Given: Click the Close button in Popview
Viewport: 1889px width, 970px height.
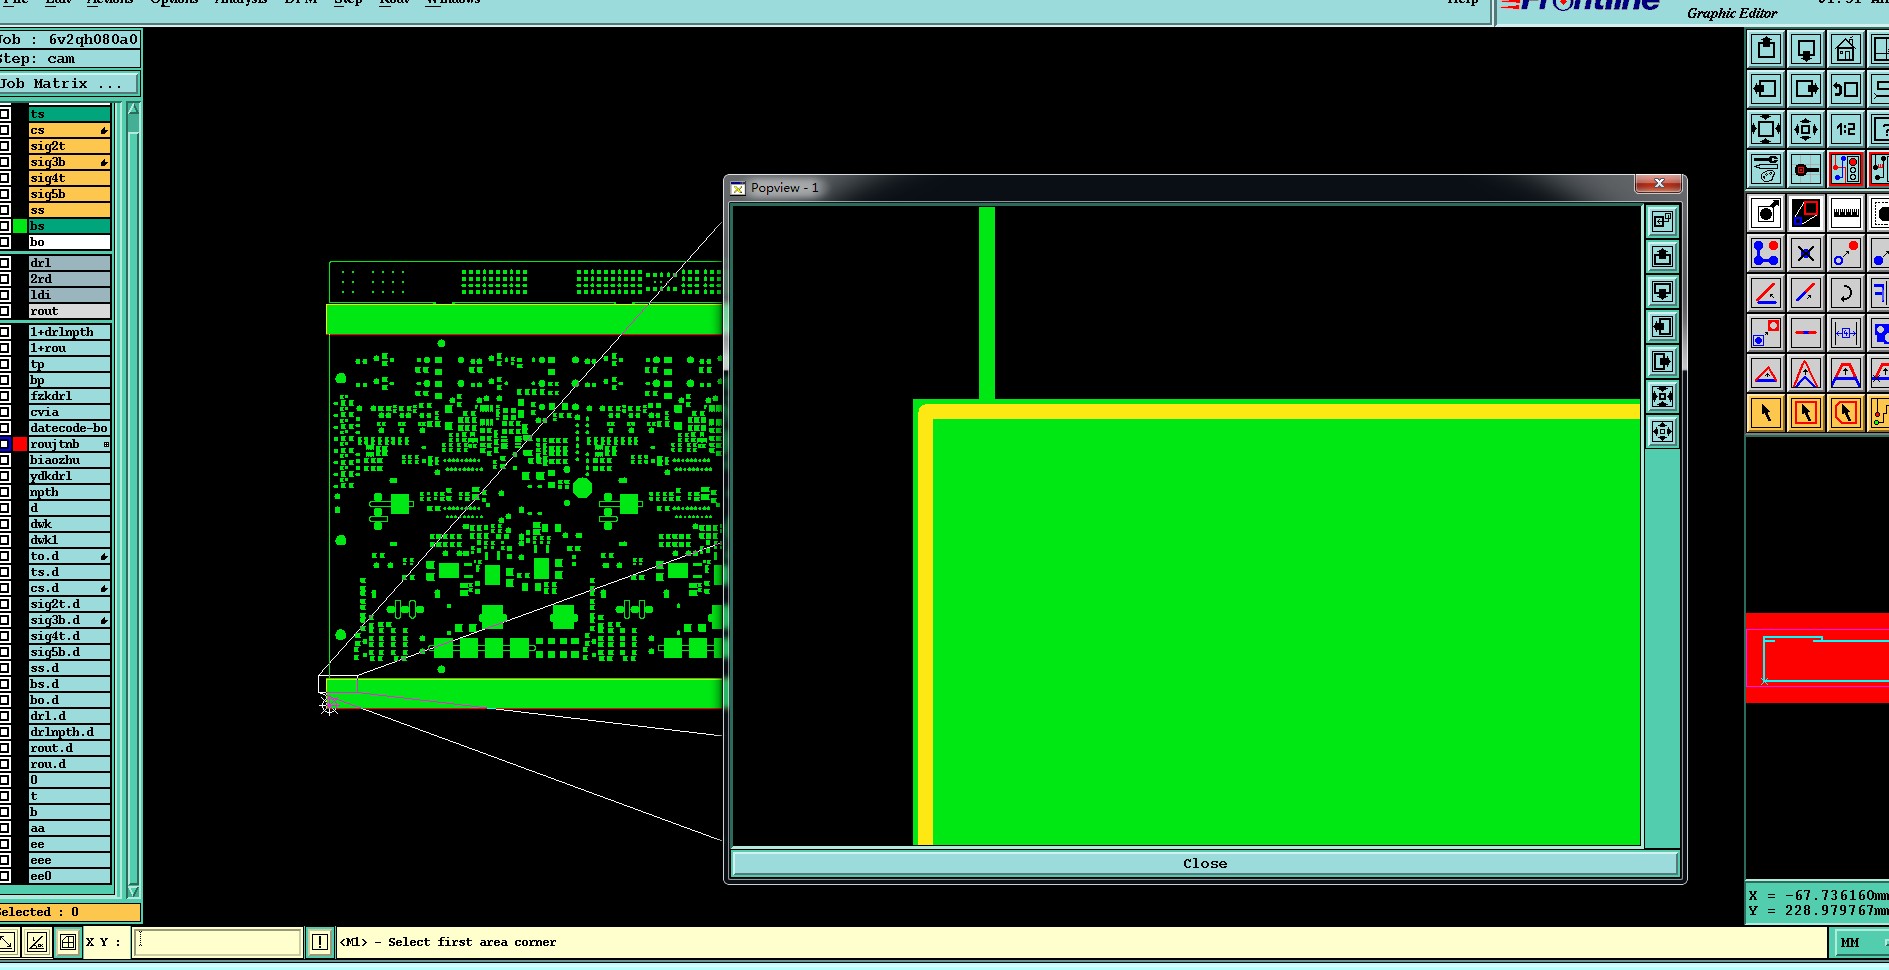Looking at the screenshot, I should [1204, 863].
